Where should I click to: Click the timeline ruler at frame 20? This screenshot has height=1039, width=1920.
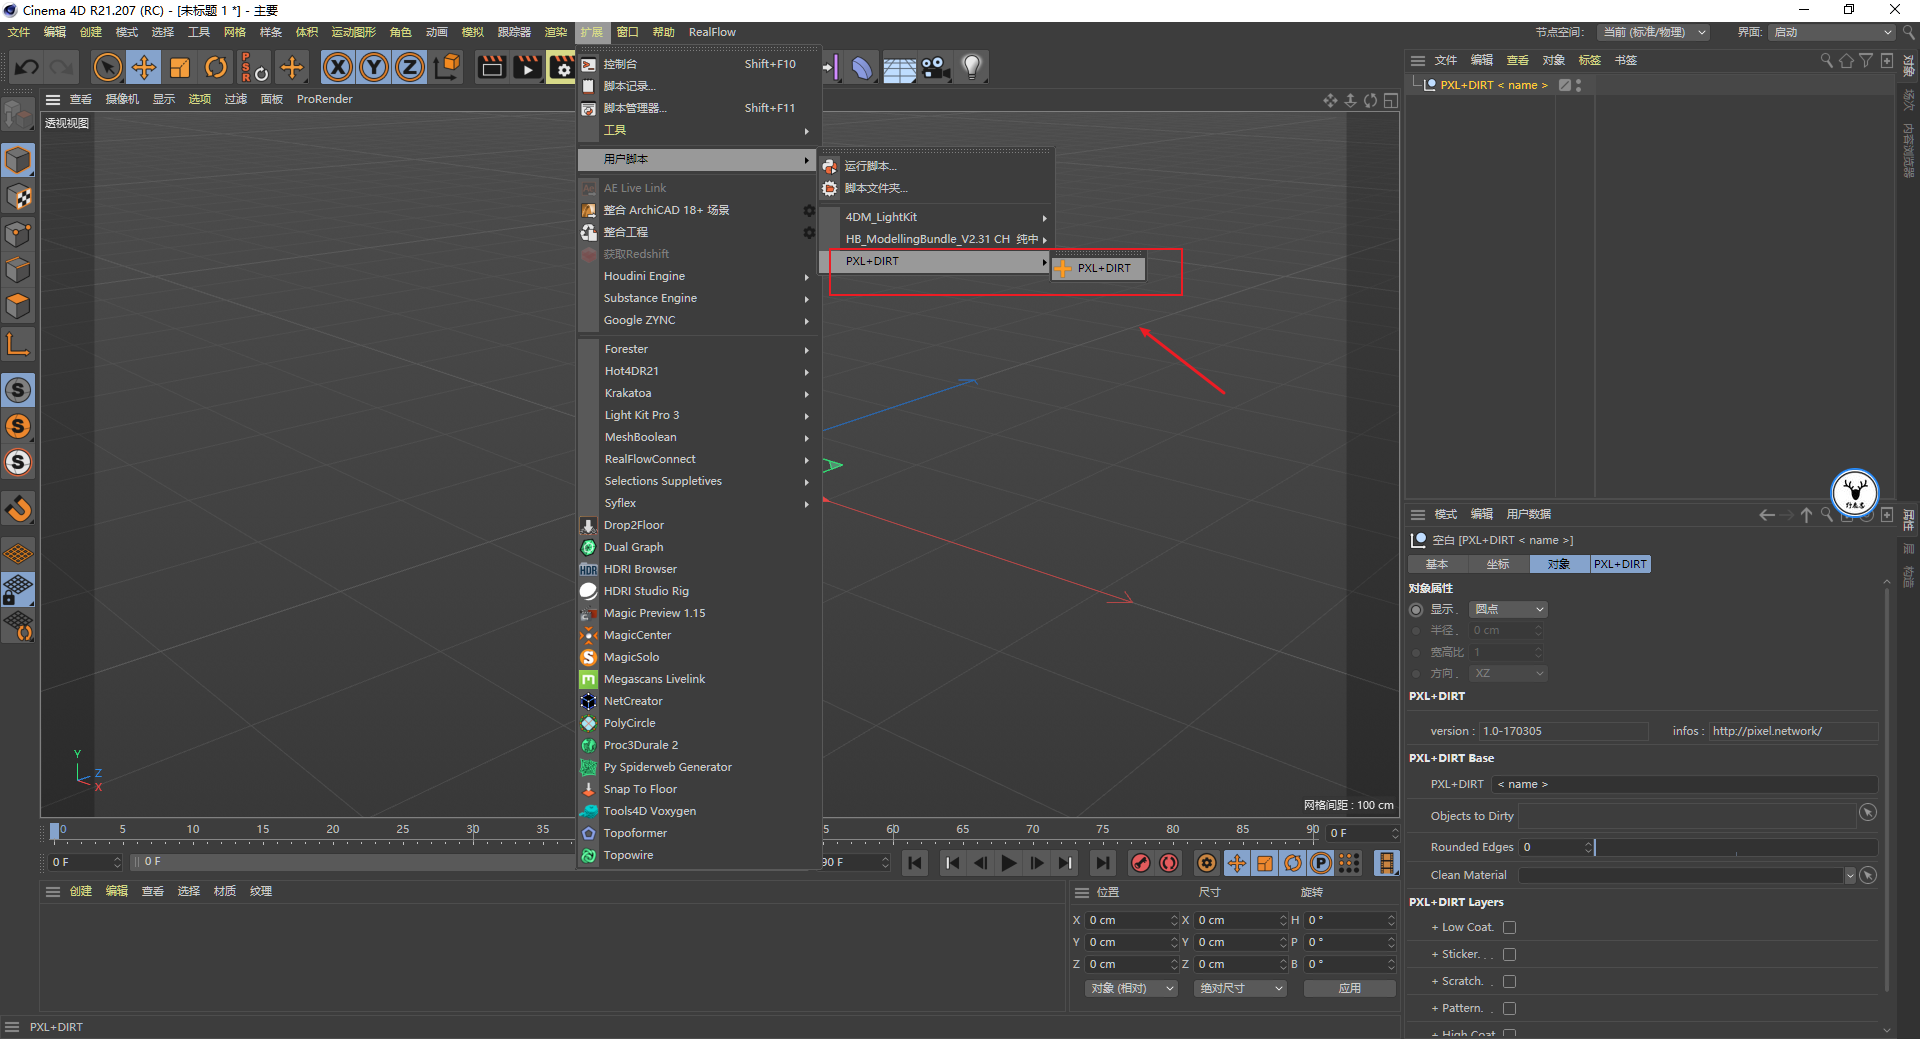[333, 830]
